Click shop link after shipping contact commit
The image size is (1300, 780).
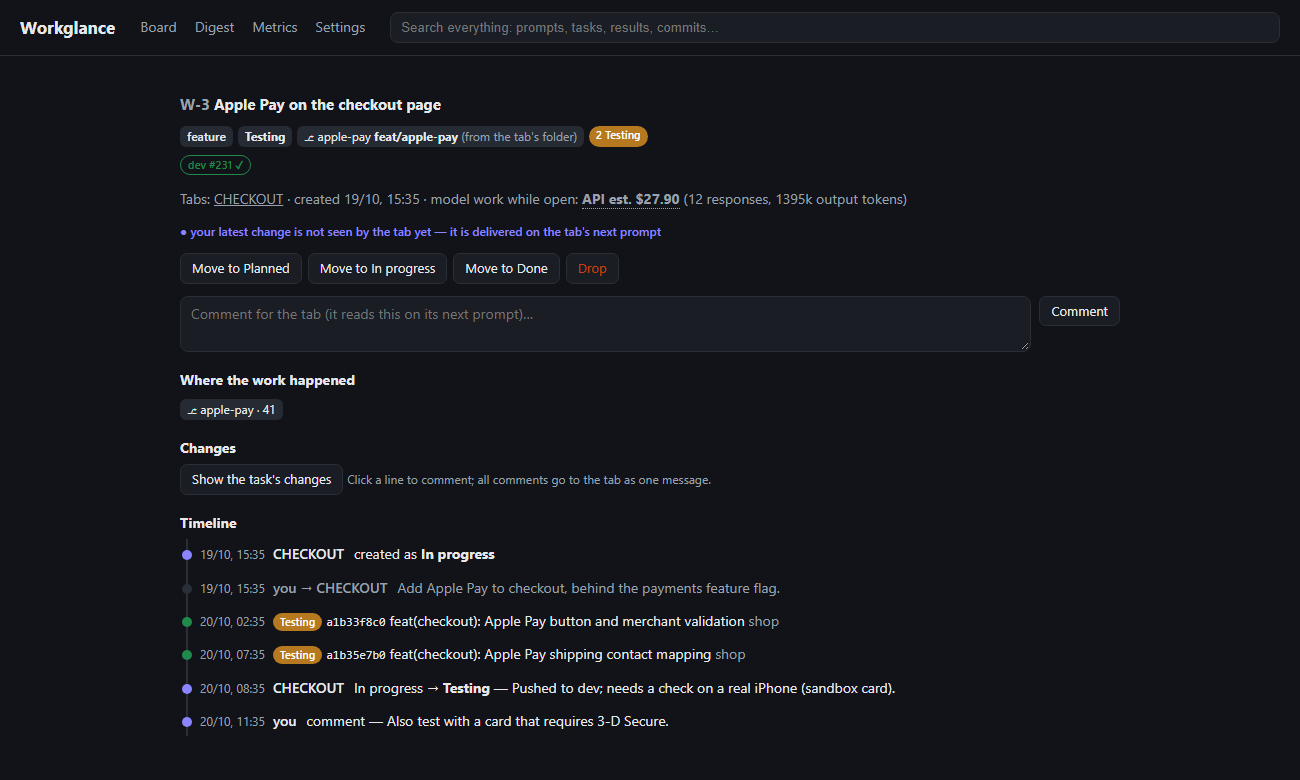pos(730,654)
